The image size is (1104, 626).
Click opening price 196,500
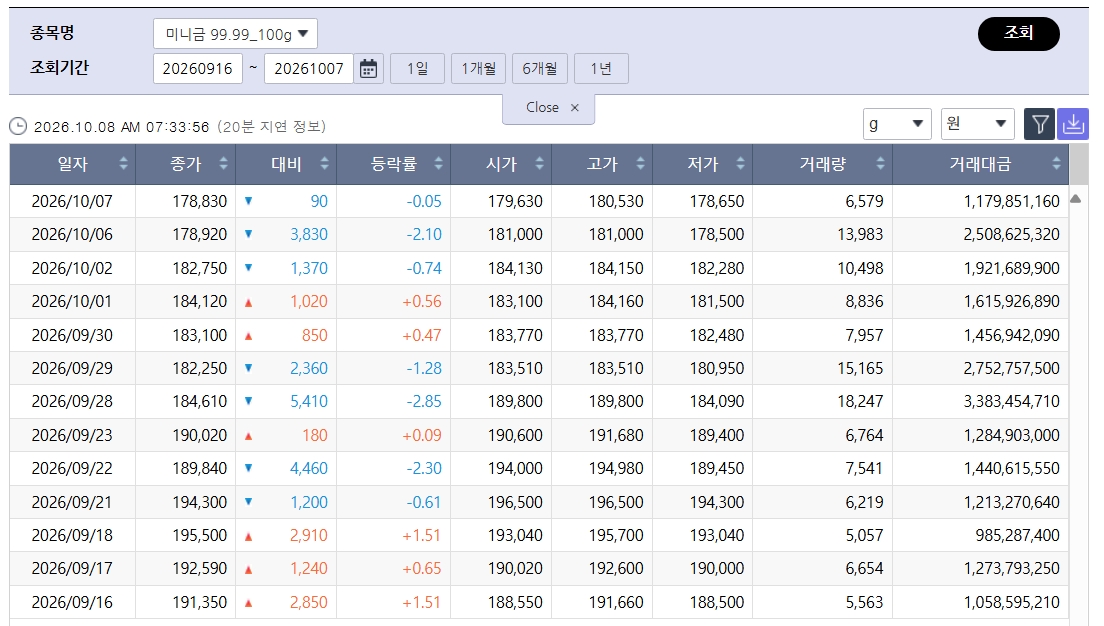tap(515, 502)
